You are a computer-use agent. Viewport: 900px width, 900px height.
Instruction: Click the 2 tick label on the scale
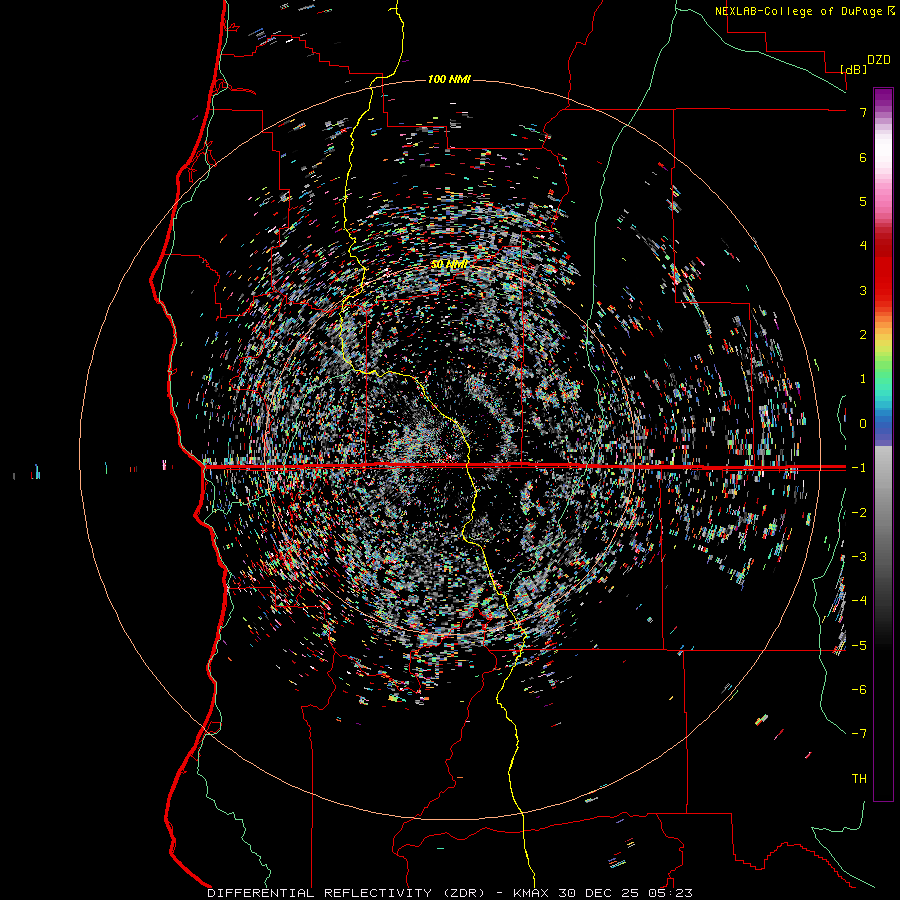click(x=863, y=334)
